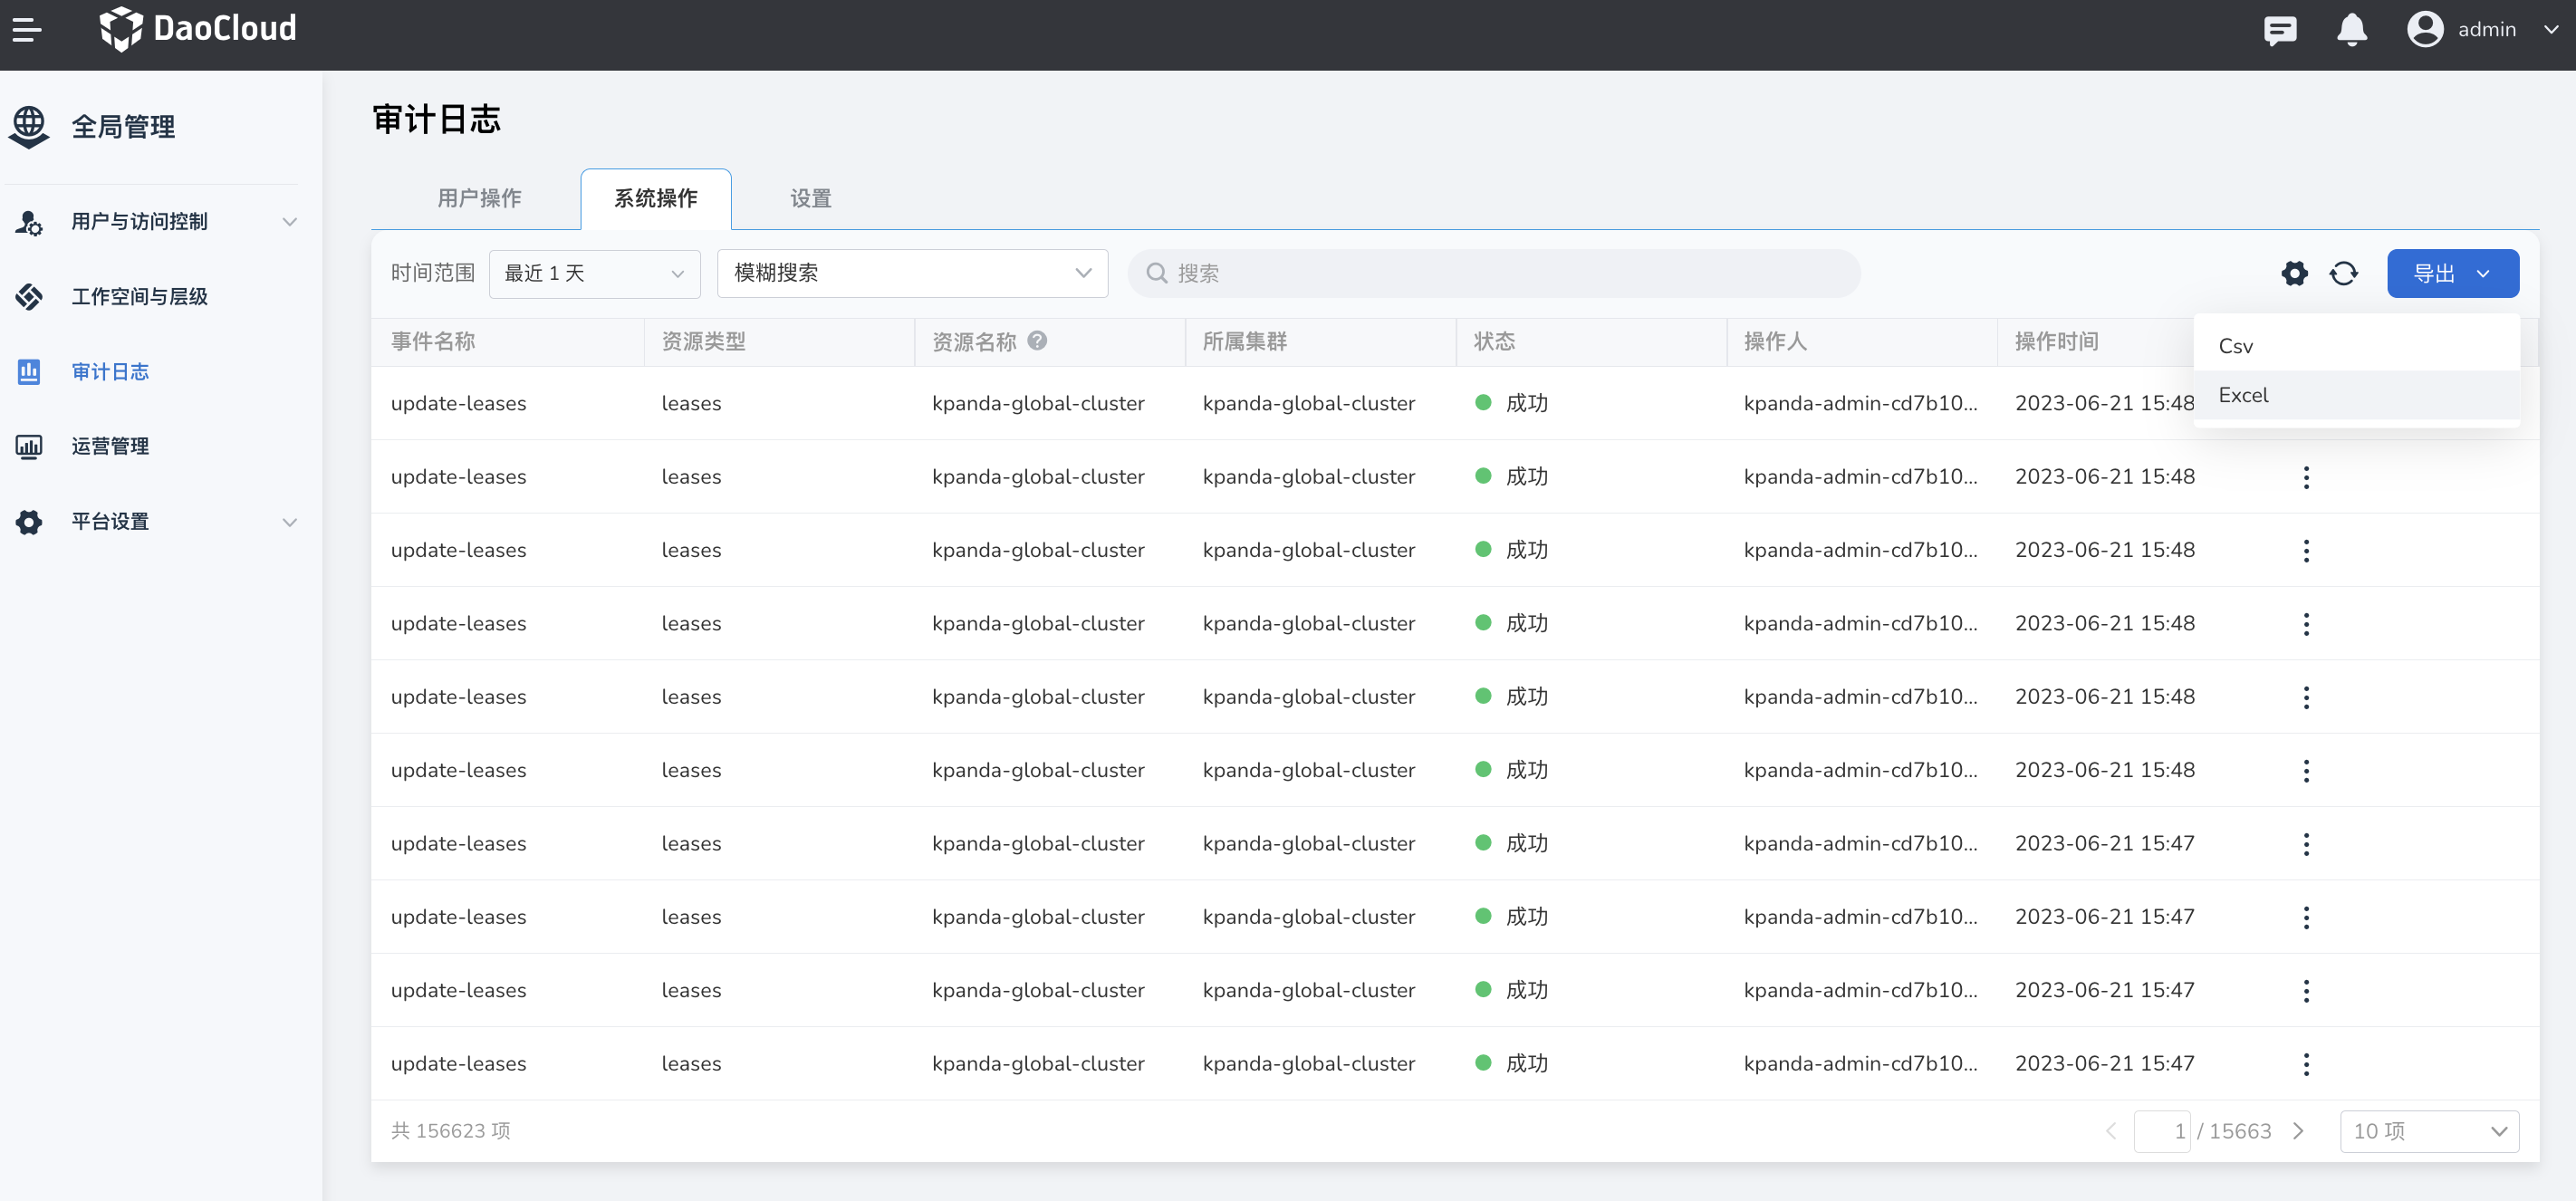2576x1201 pixels.
Task: Click update-leases in the first row
Action: (x=458, y=403)
